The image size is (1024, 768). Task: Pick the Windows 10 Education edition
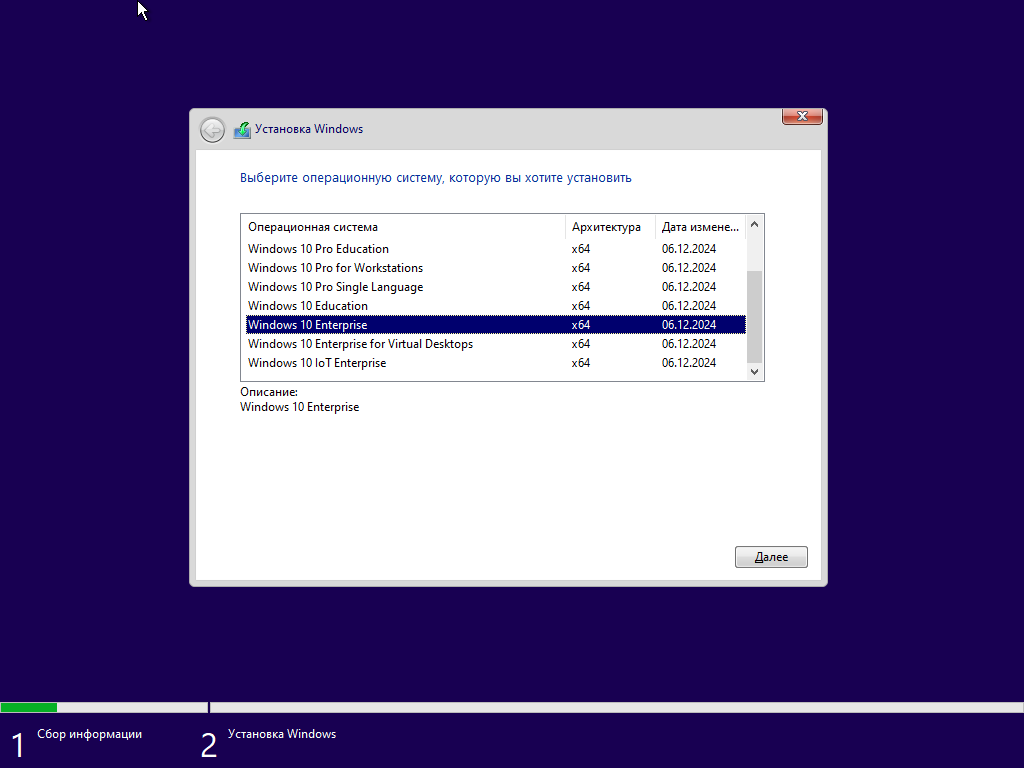[496, 306]
